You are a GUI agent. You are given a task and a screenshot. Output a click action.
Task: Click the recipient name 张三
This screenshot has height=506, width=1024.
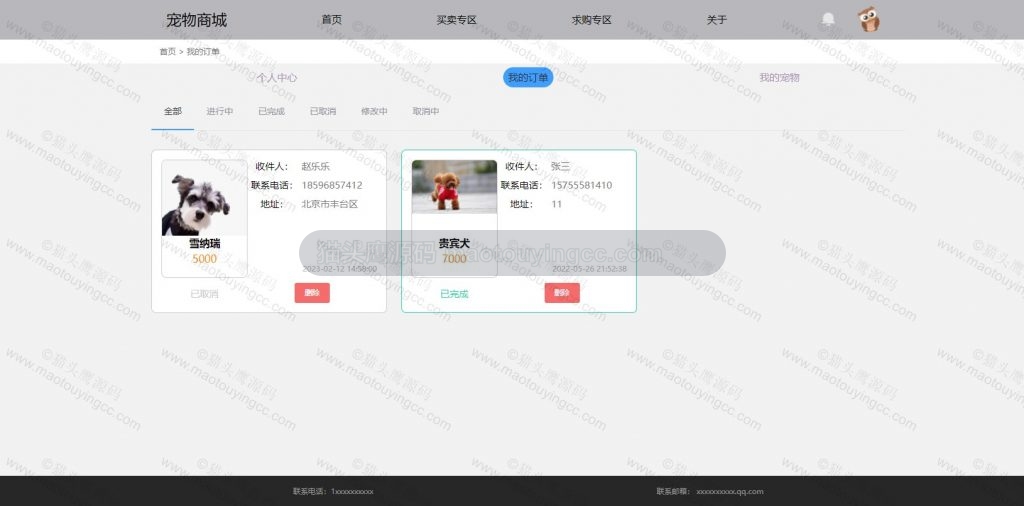(561, 166)
